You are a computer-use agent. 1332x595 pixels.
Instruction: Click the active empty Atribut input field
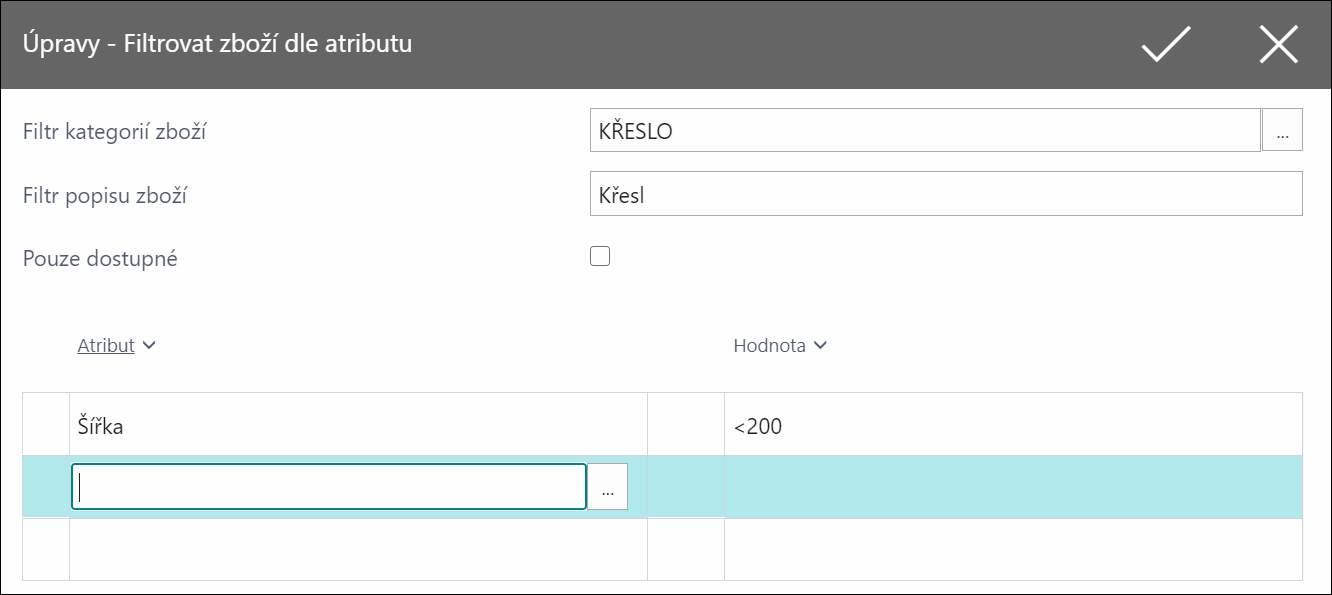(x=329, y=487)
